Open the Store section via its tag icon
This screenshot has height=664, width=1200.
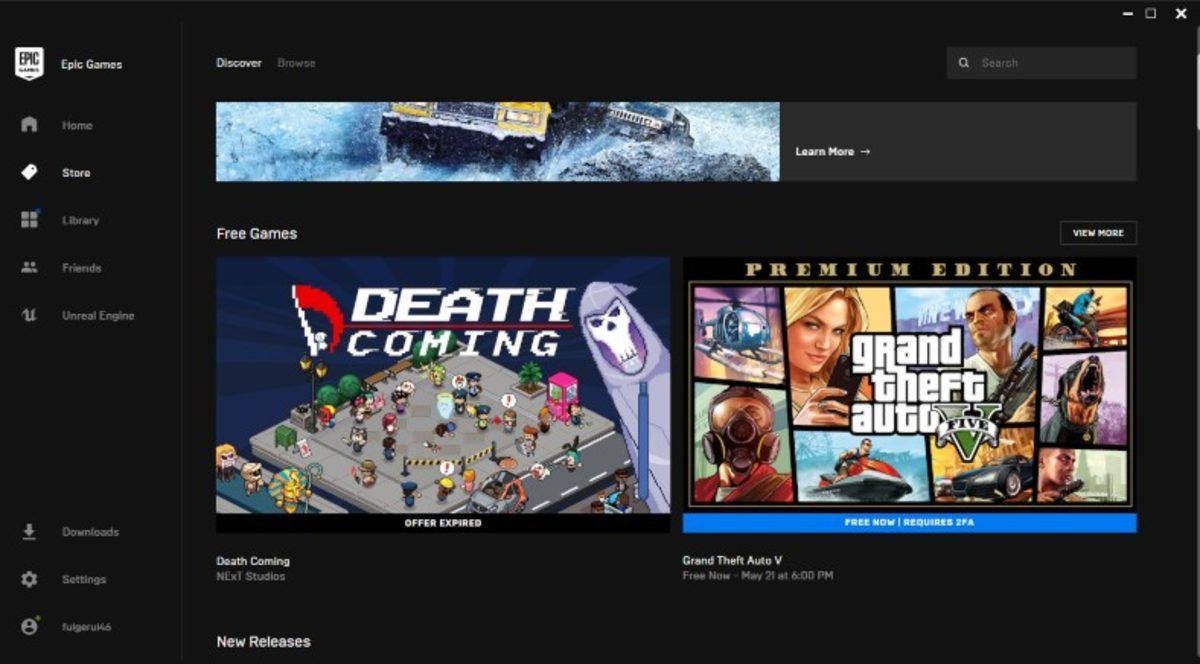tap(29, 172)
